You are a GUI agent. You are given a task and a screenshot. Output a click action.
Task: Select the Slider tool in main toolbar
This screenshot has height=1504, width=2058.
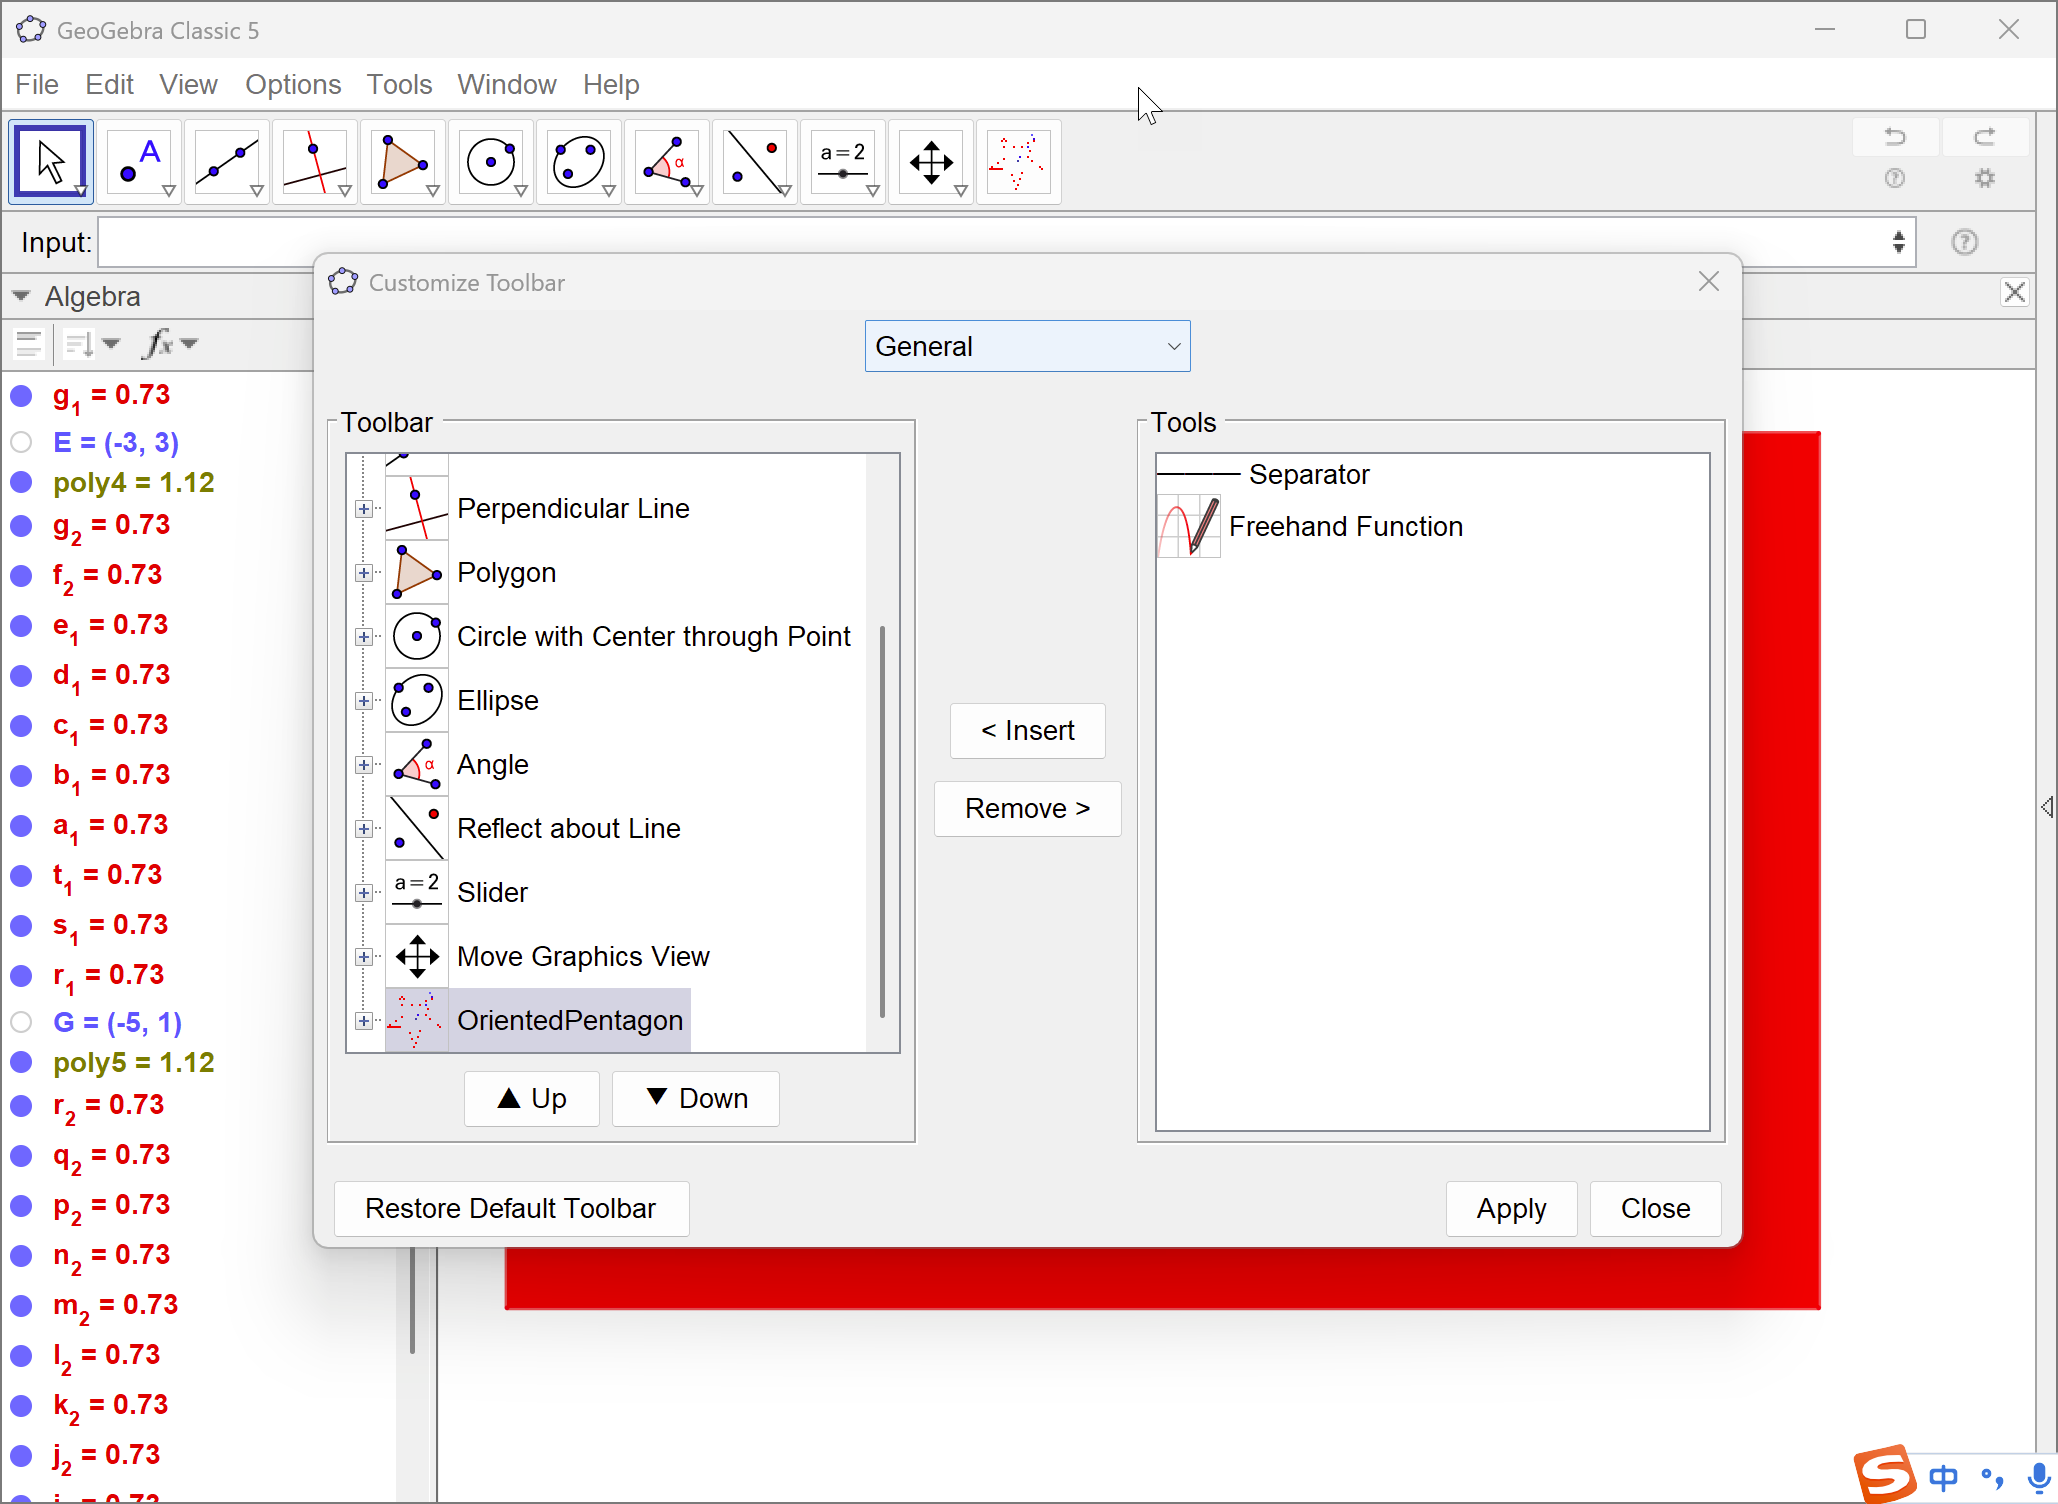842,162
